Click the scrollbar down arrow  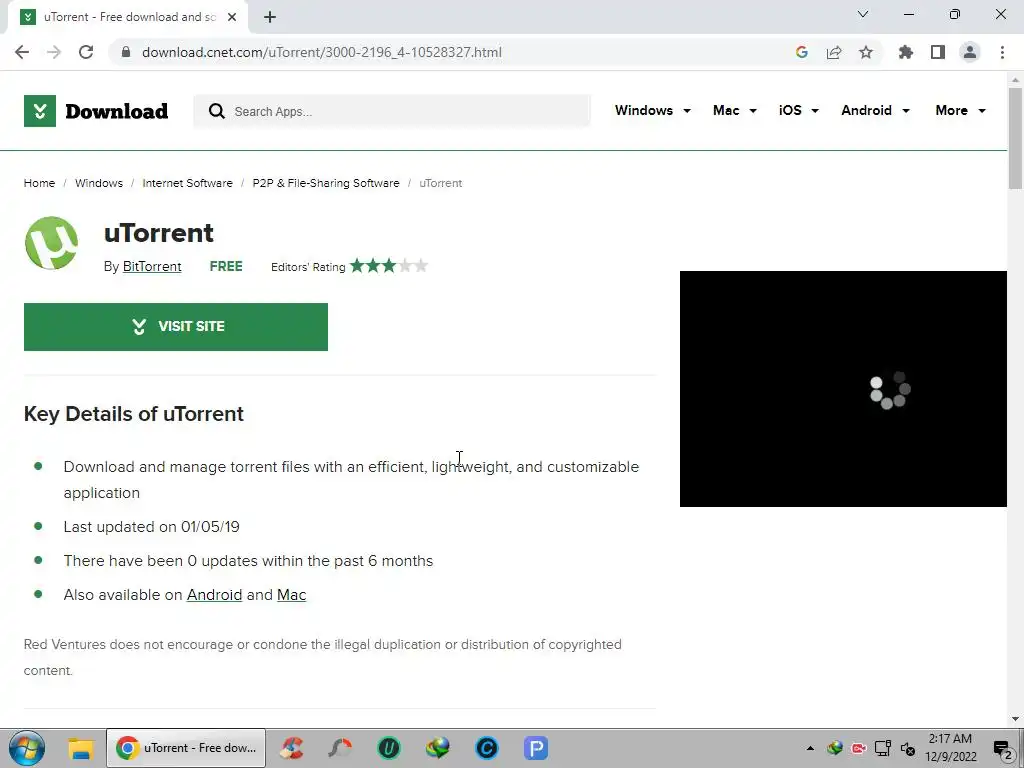pyautogui.click(x=1015, y=719)
